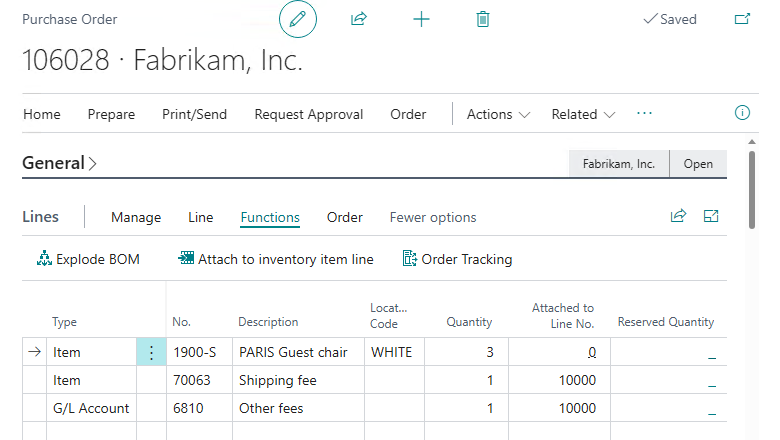Open the Manage tab in Lines
The width and height of the screenshot is (780, 440).
(136, 217)
